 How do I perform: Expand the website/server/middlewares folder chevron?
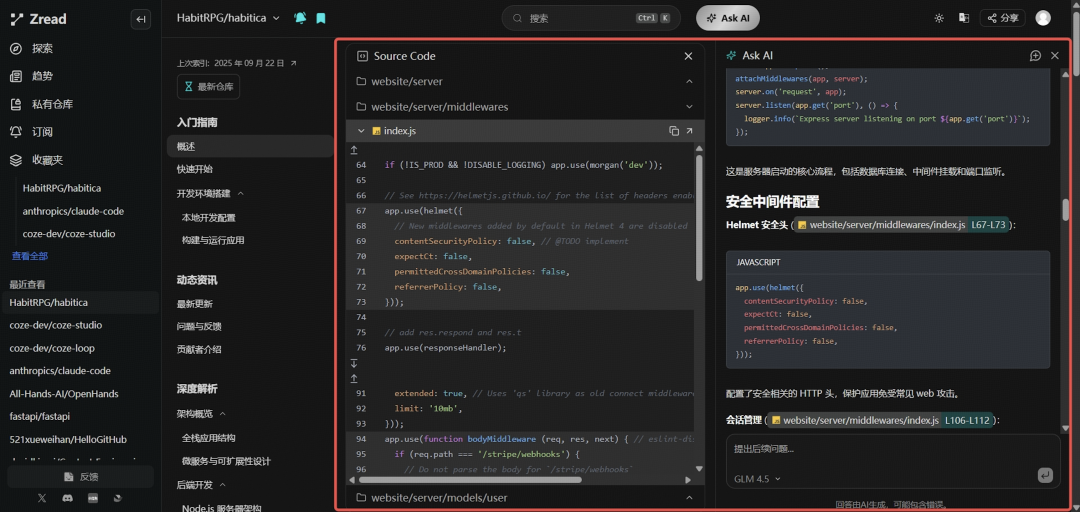point(689,107)
